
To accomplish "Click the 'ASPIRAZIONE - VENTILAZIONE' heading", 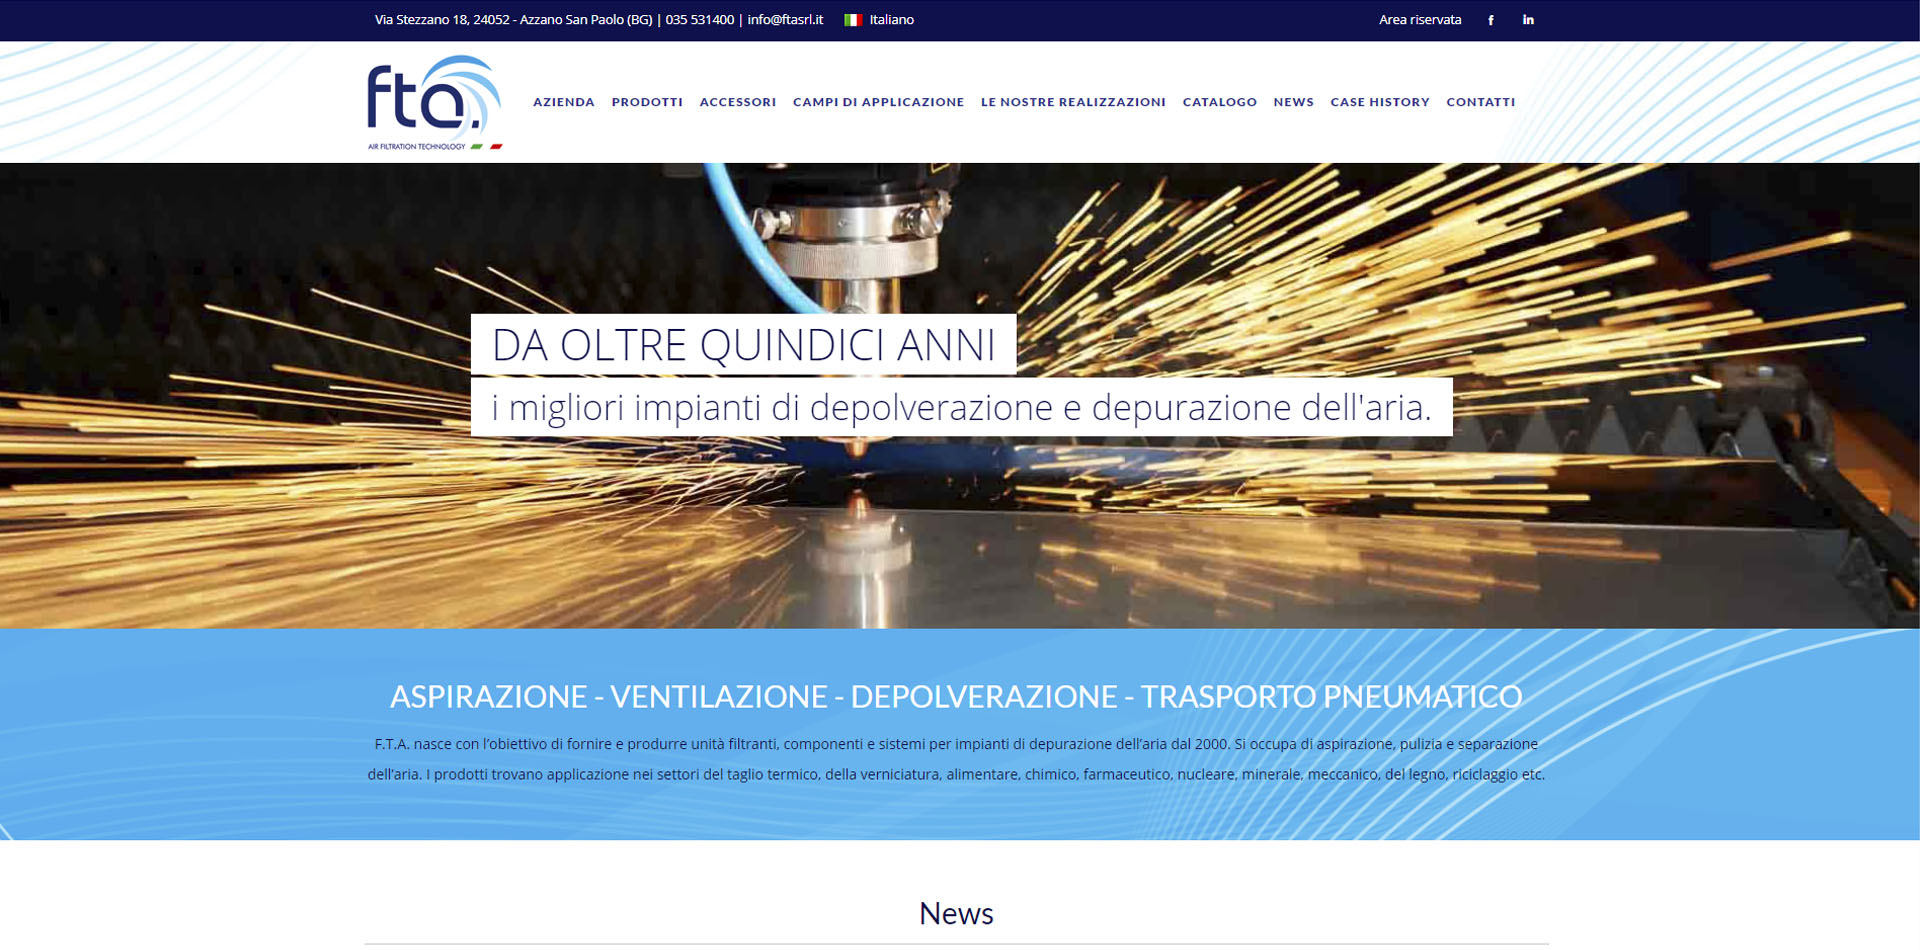I will [956, 697].
